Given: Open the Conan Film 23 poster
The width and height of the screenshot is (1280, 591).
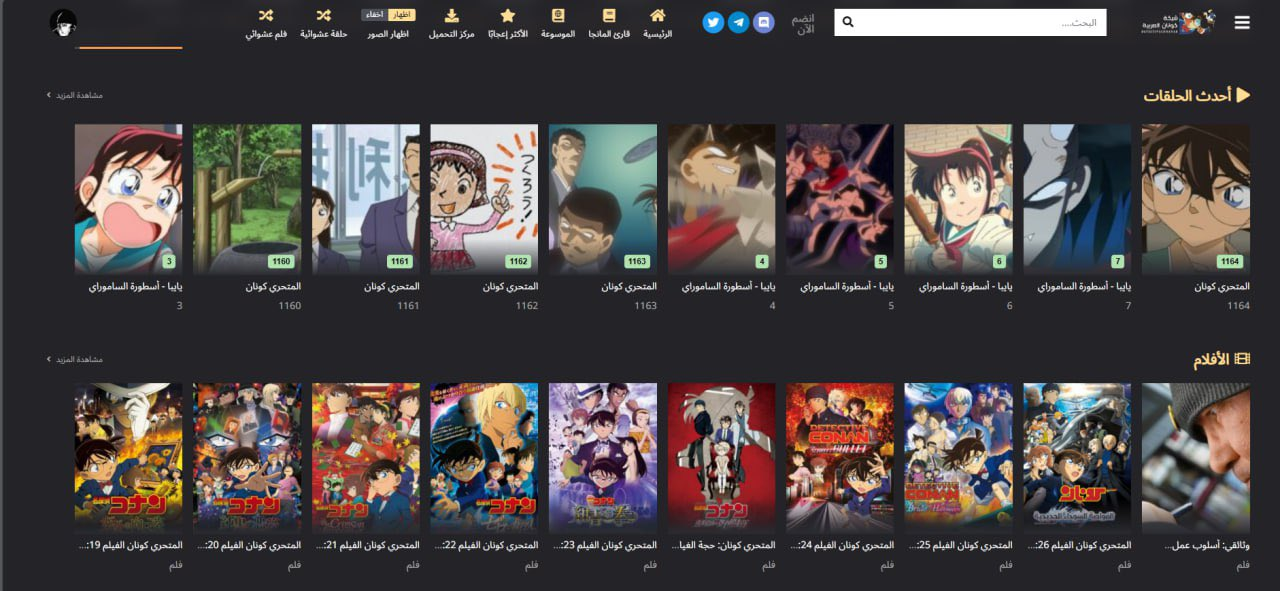Looking at the screenshot, I should click(x=603, y=458).
